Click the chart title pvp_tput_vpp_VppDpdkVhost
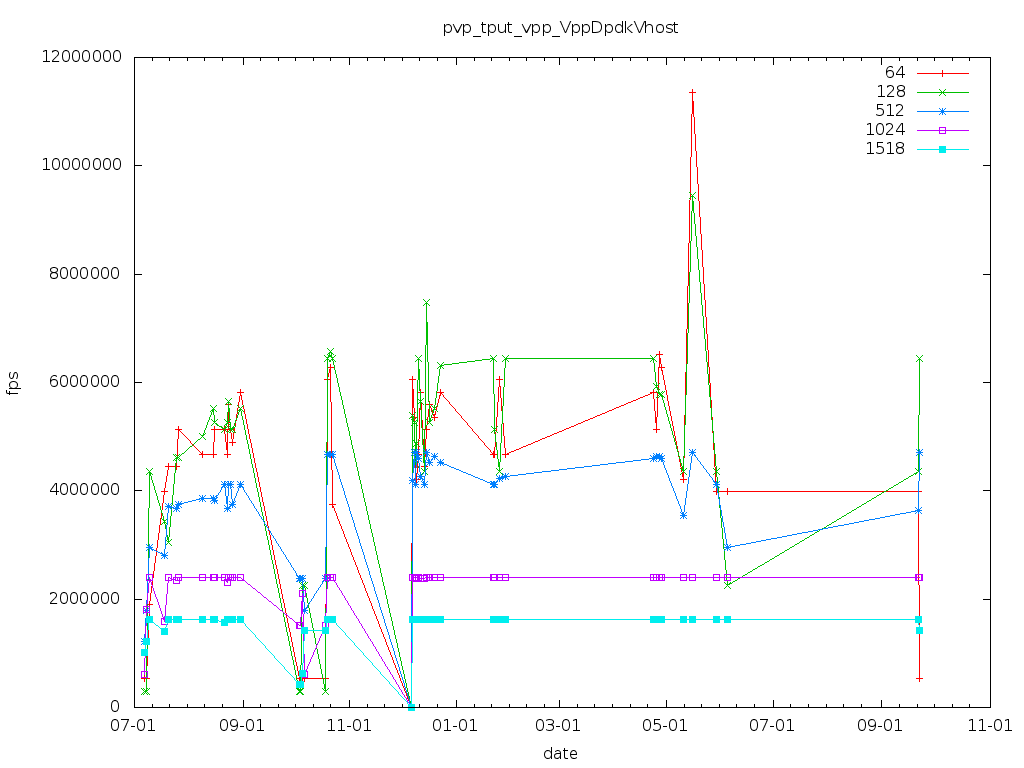 (x=560, y=27)
